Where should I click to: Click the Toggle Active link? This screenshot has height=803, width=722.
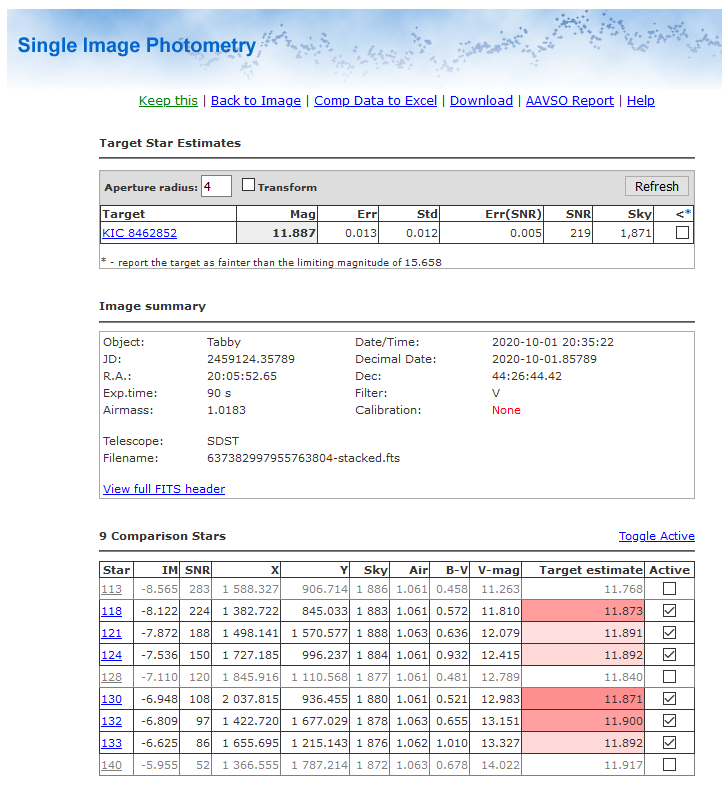pos(656,536)
